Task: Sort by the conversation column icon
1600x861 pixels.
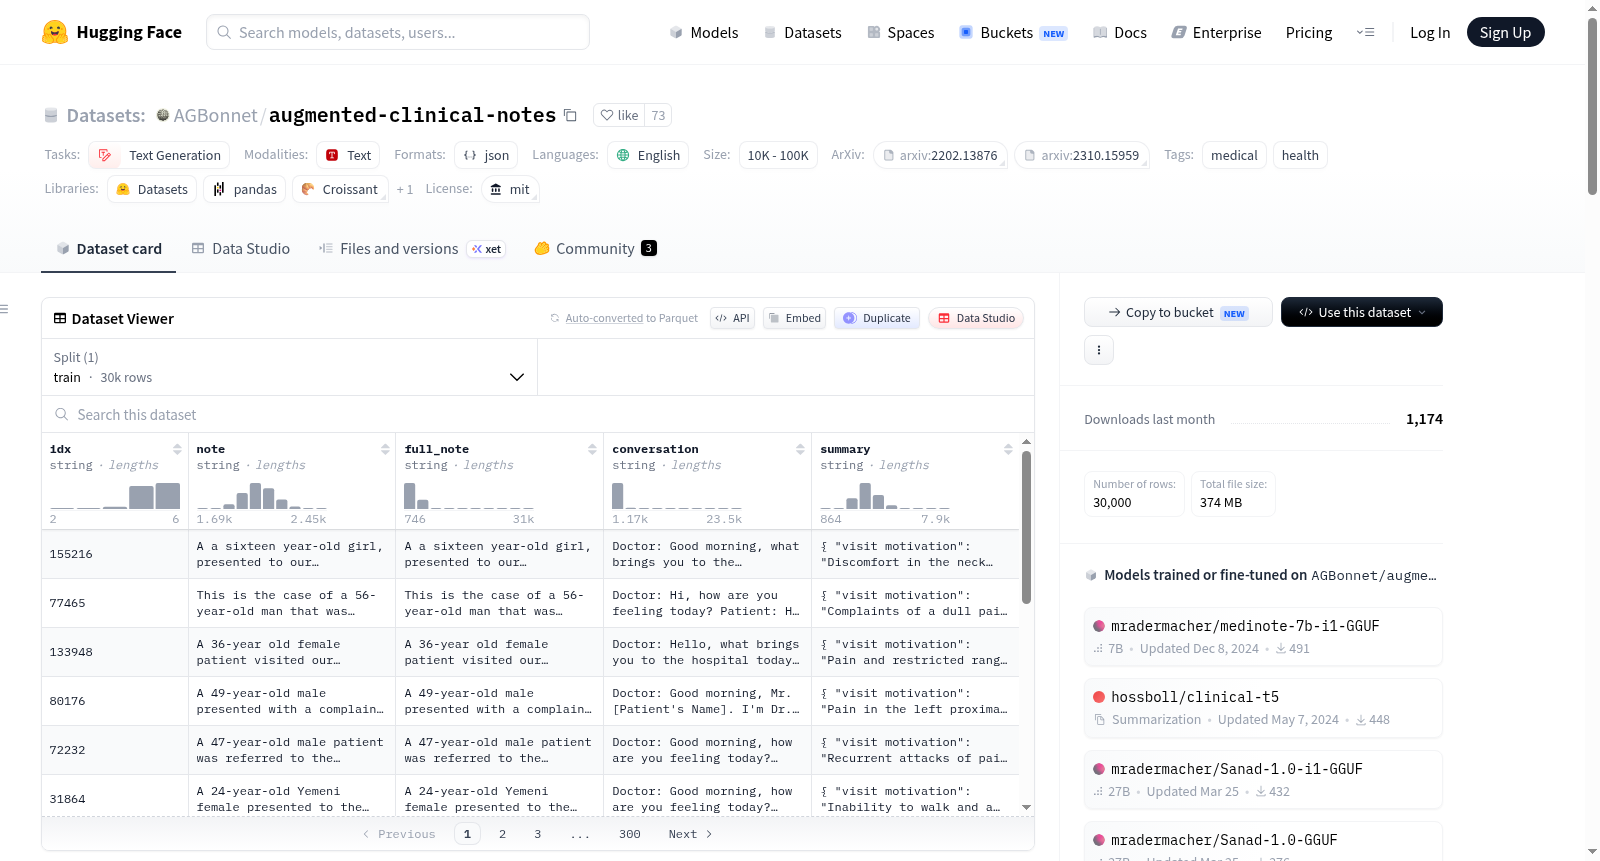Action: tap(800, 449)
